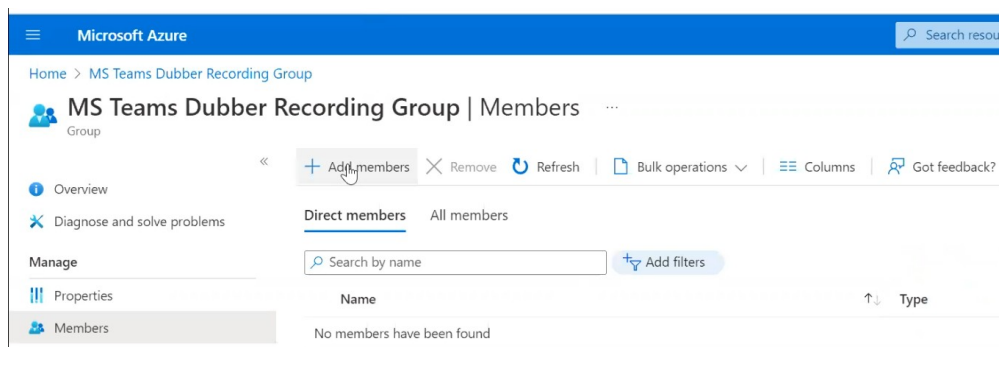This screenshot has height=371, width=1008.
Task: Click the Members people icon in sidebar
Action: 37,328
